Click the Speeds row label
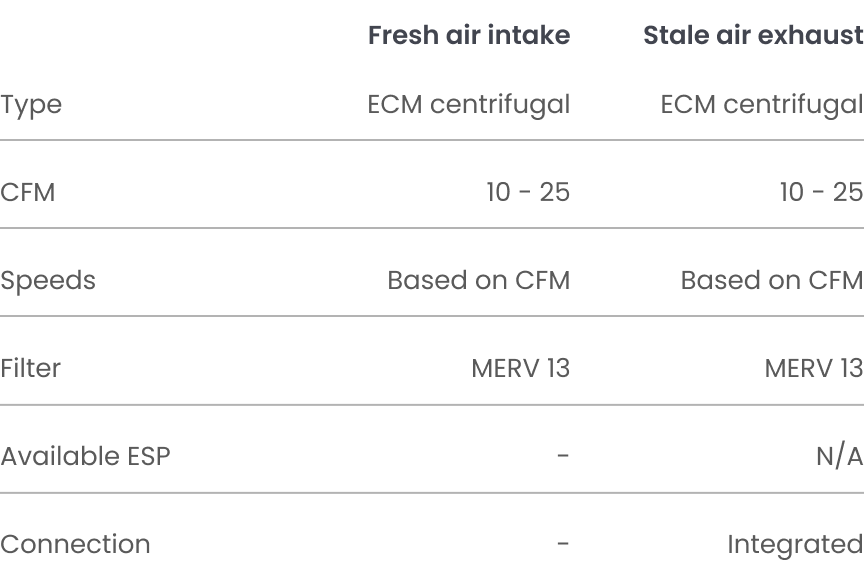 pyautogui.click(x=48, y=281)
